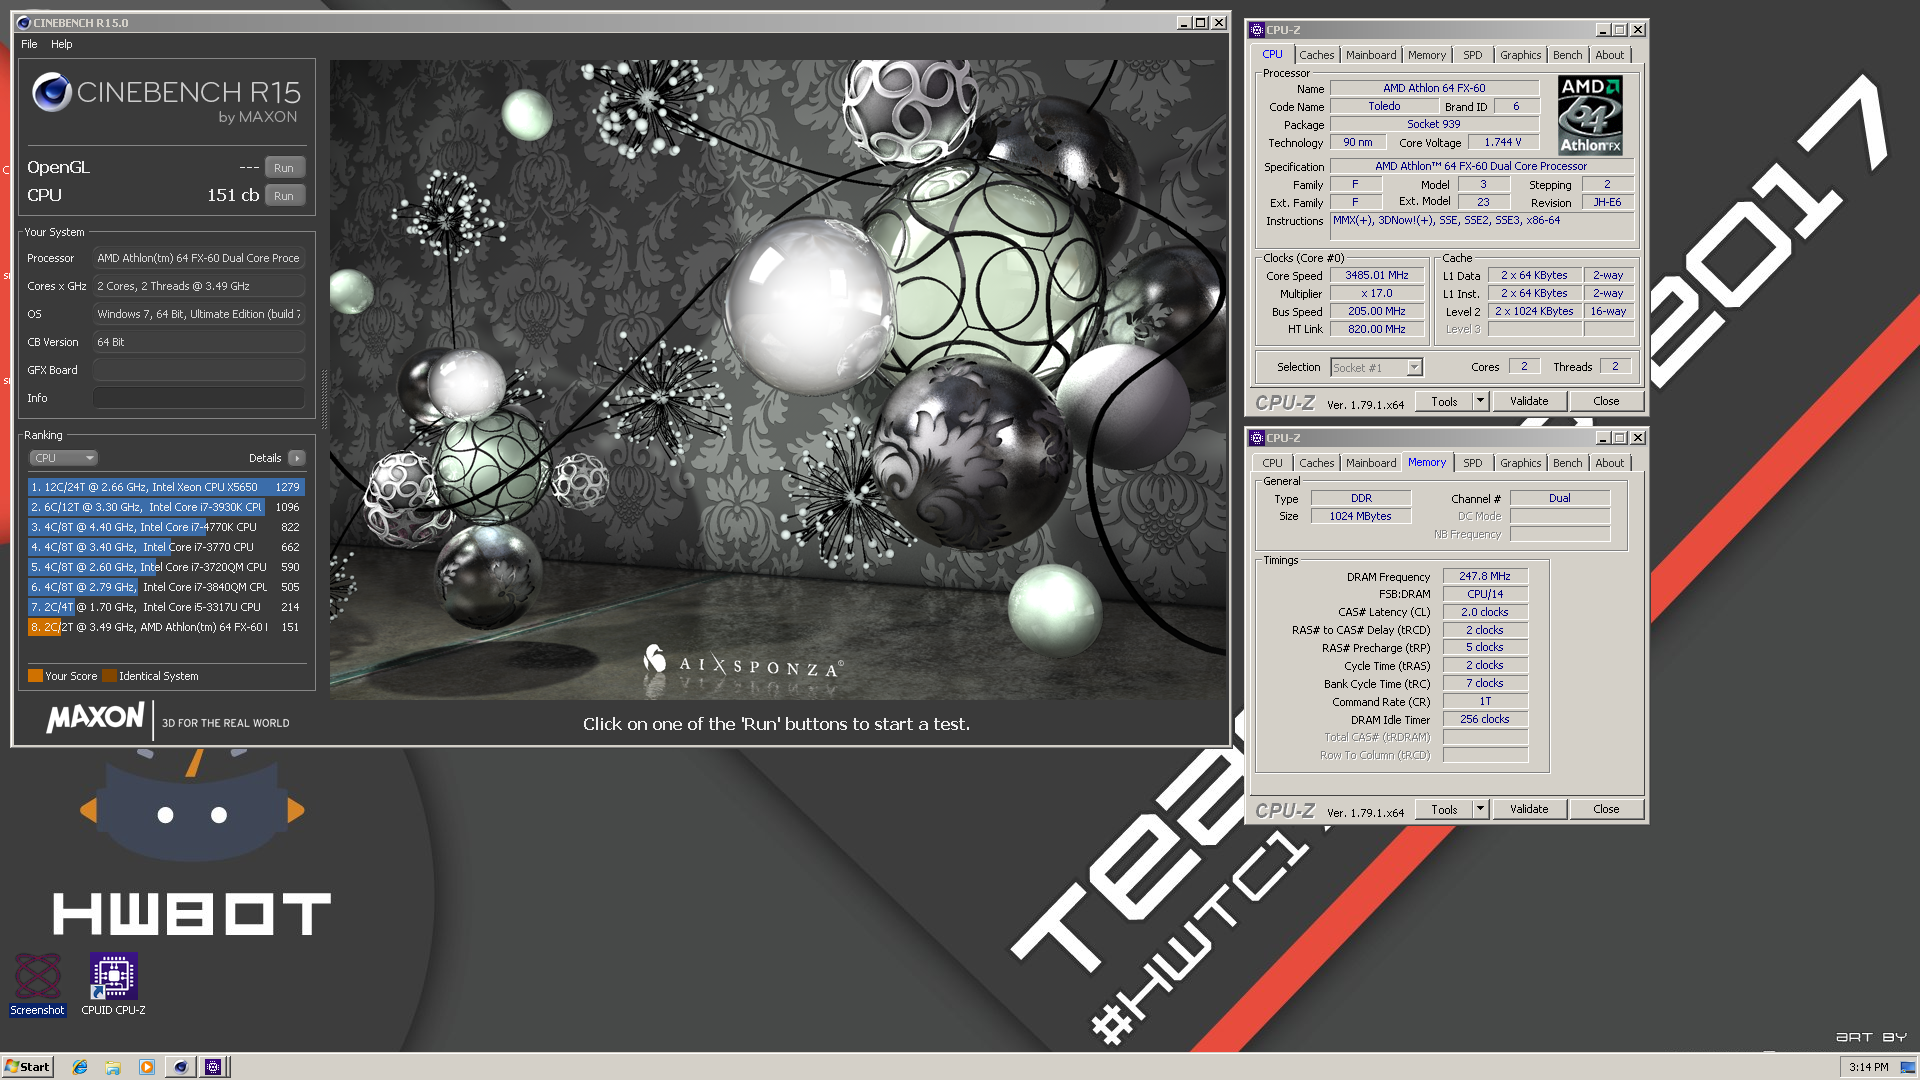Launch Internet Explorer from the taskbar

80,1067
